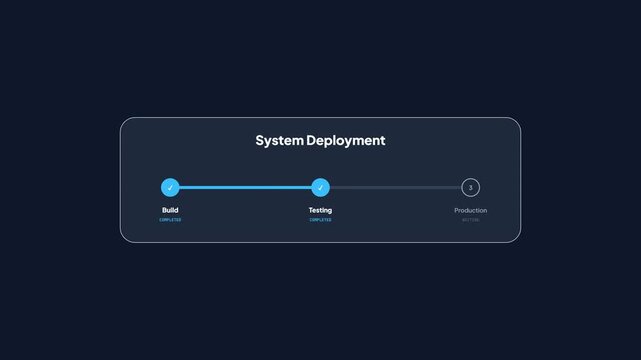Click the gray progress bar toward Production
641x360 pixels.
click(x=395, y=188)
